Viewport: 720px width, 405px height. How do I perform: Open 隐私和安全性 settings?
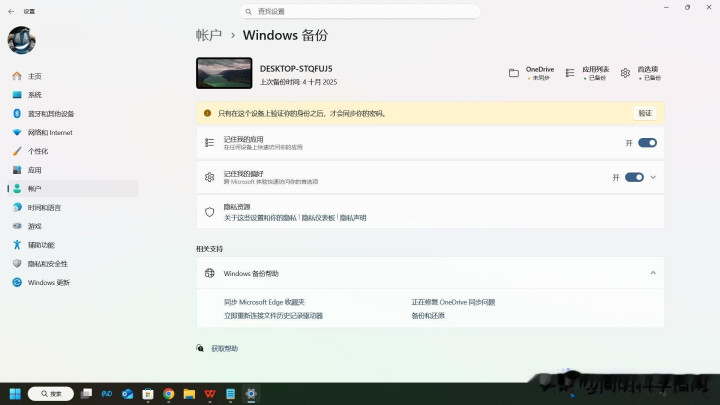pos(47,263)
